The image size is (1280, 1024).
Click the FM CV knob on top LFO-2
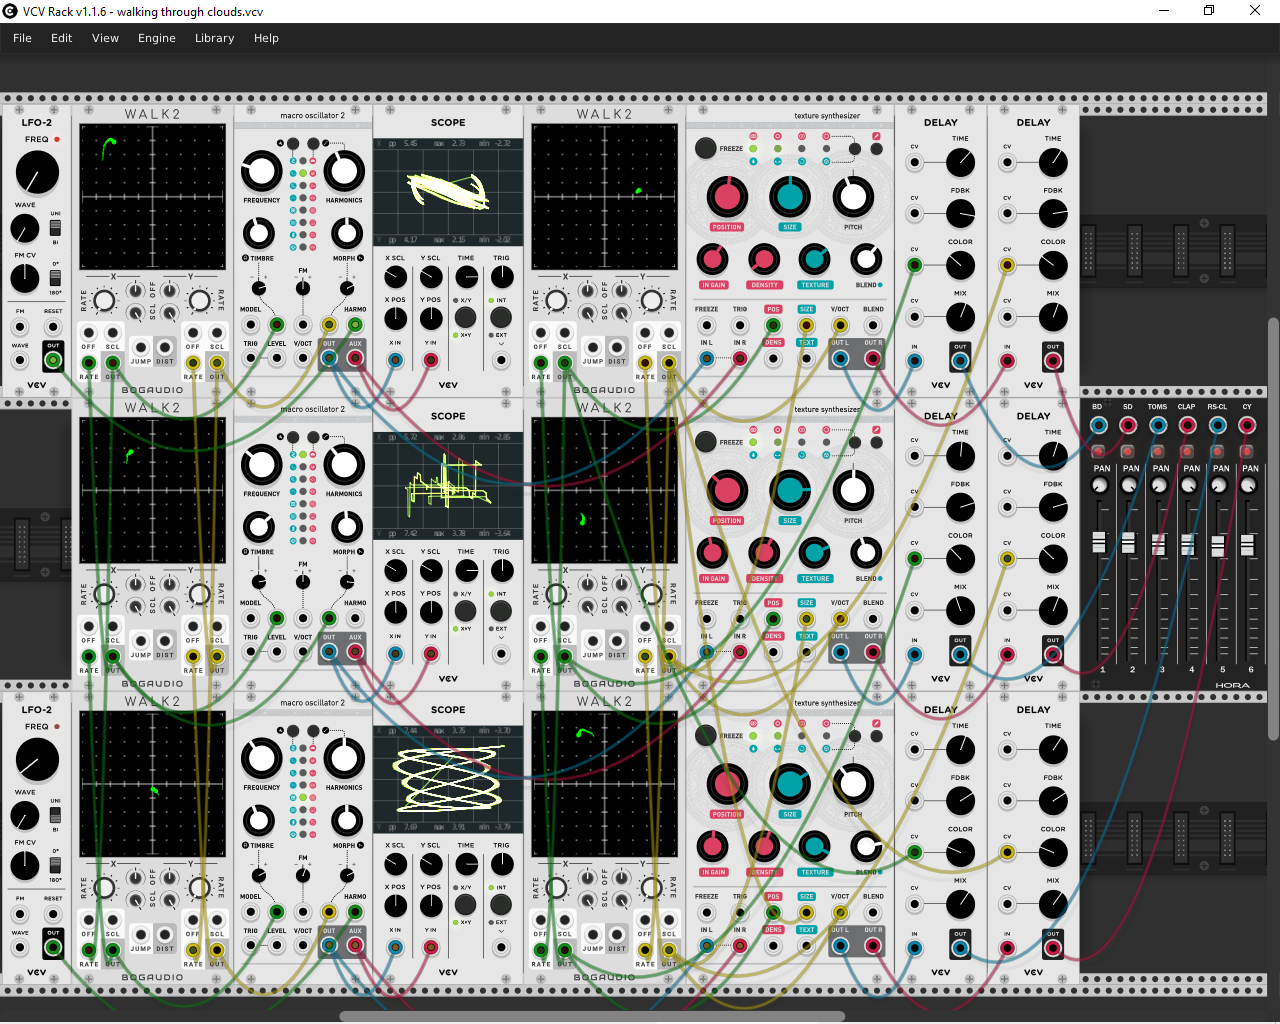25,278
